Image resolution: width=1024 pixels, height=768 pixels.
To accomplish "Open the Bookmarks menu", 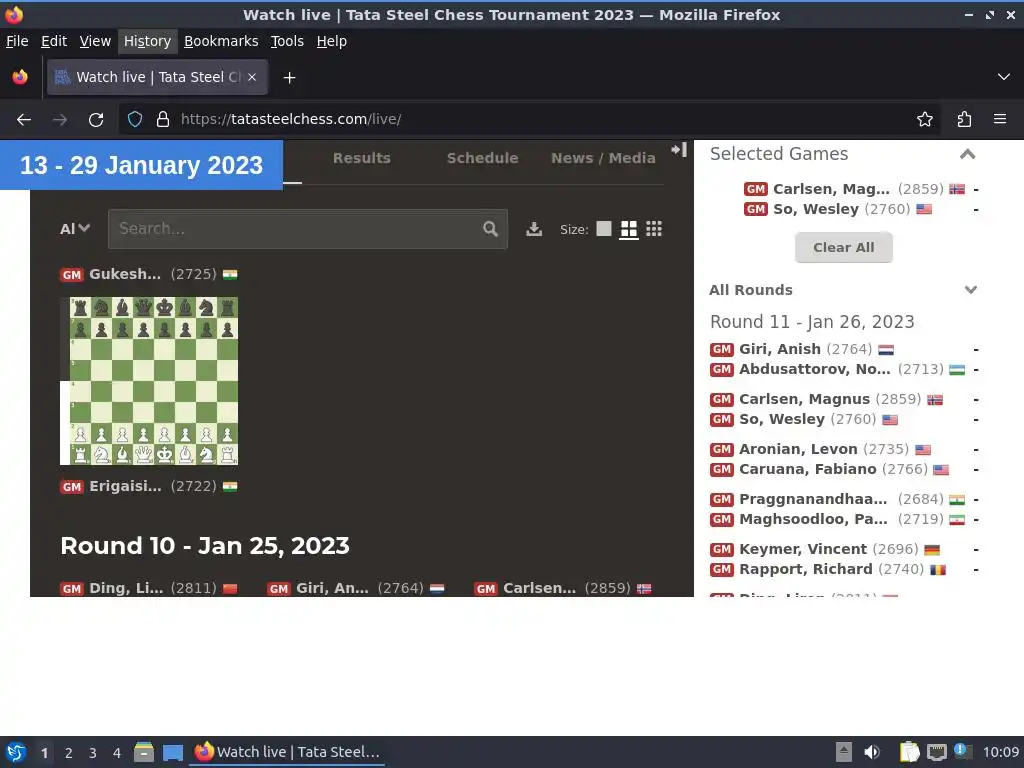I will point(221,41).
